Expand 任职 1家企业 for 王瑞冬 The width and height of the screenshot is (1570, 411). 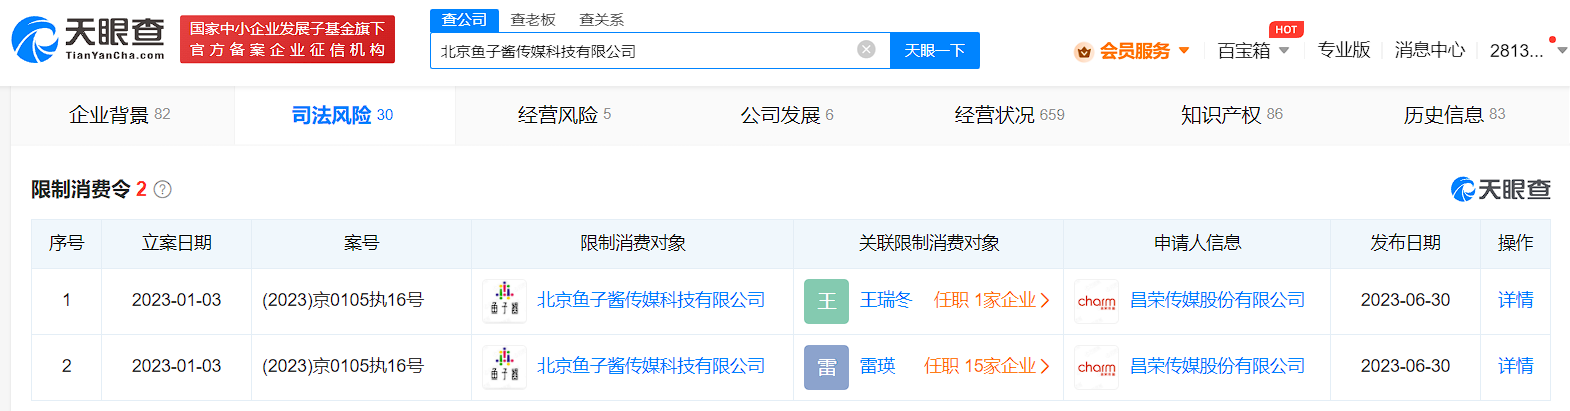(x=991, y=300)
